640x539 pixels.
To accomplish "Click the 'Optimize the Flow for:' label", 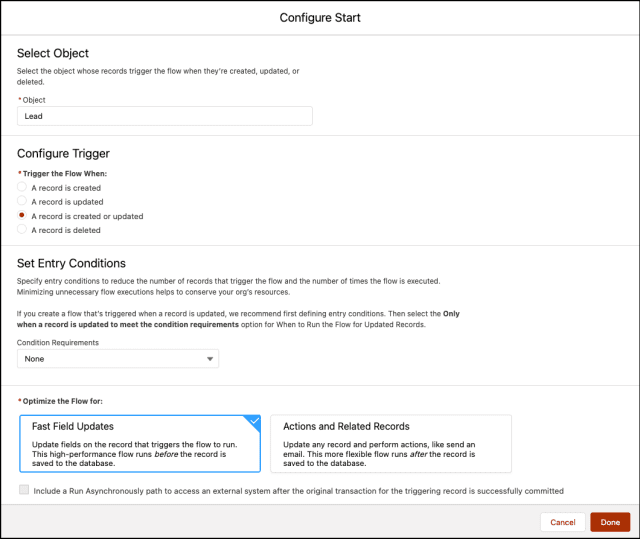I will (x=62, y=401).
